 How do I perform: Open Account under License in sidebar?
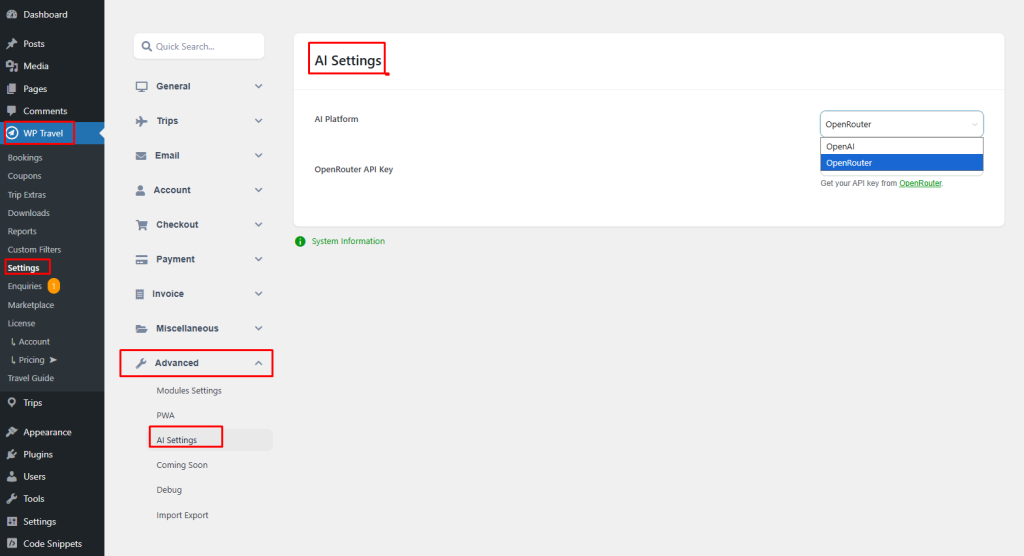point(34,342)
